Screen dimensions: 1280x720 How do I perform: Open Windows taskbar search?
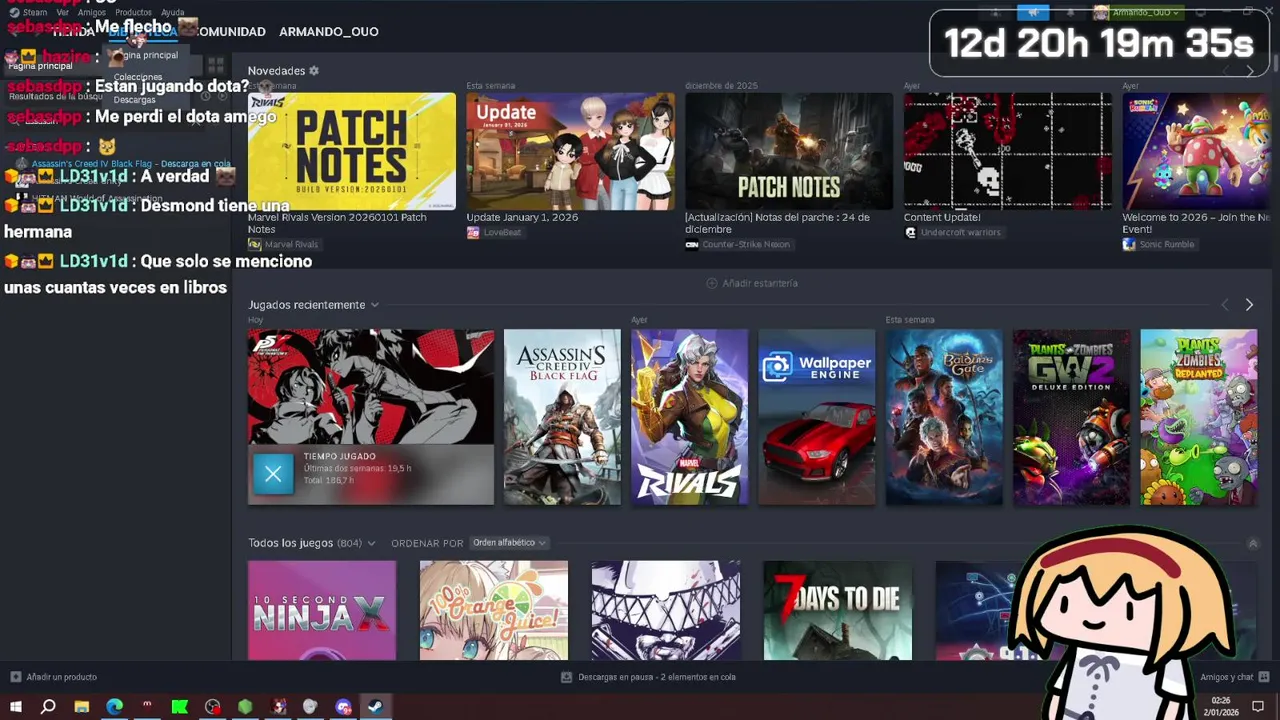(x=48, y=707)
